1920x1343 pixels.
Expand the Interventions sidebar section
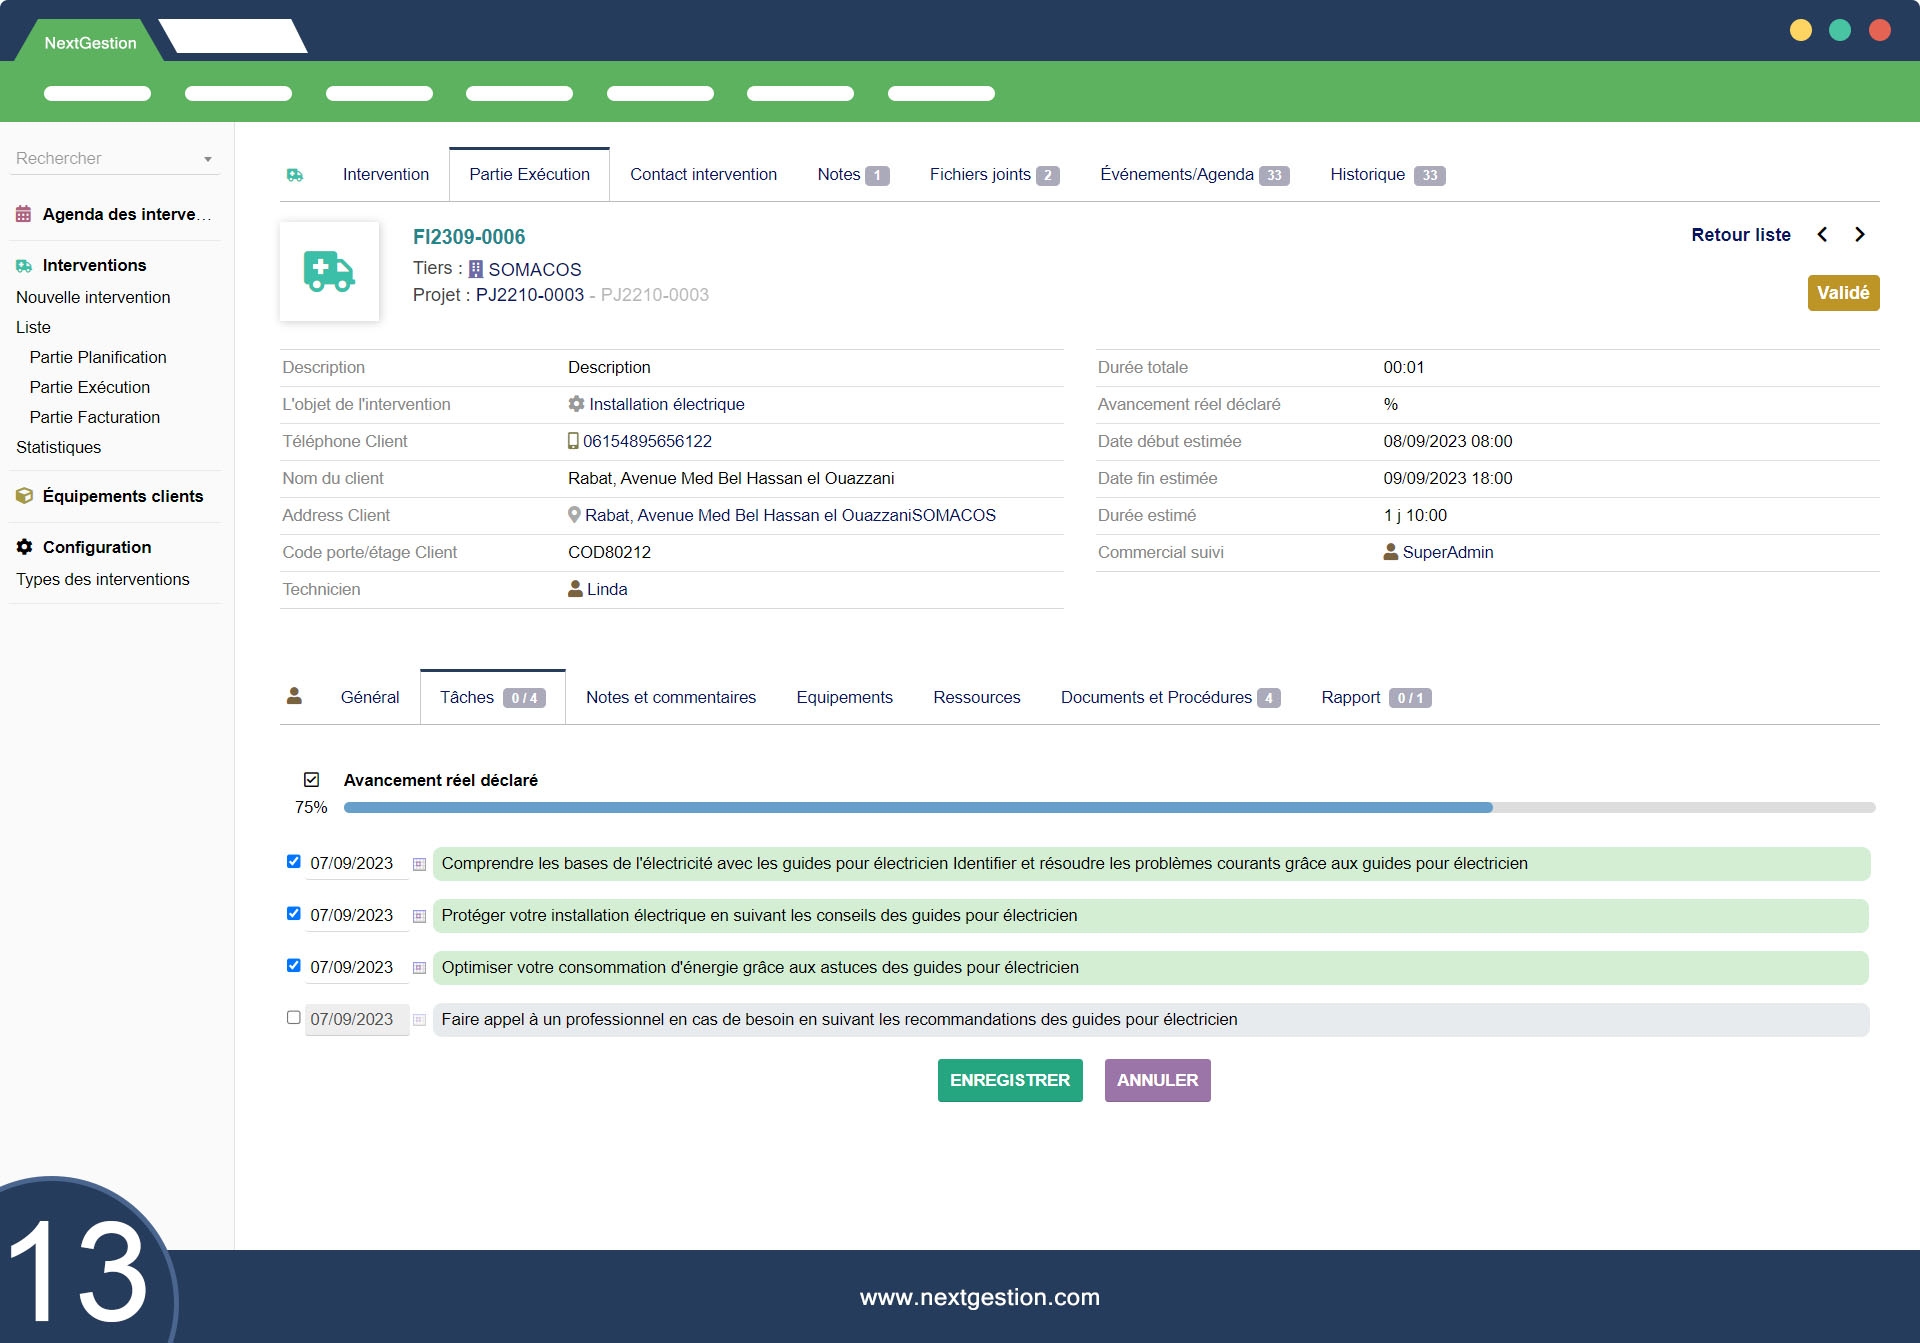click(x=94, y=265)
